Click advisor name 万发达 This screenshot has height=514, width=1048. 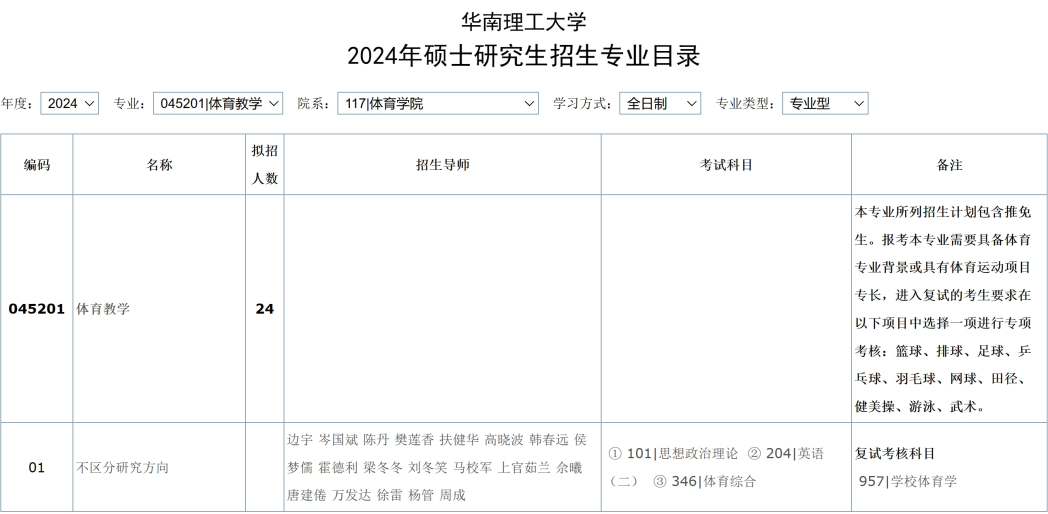pyautogui.click(x=352, y=495)
